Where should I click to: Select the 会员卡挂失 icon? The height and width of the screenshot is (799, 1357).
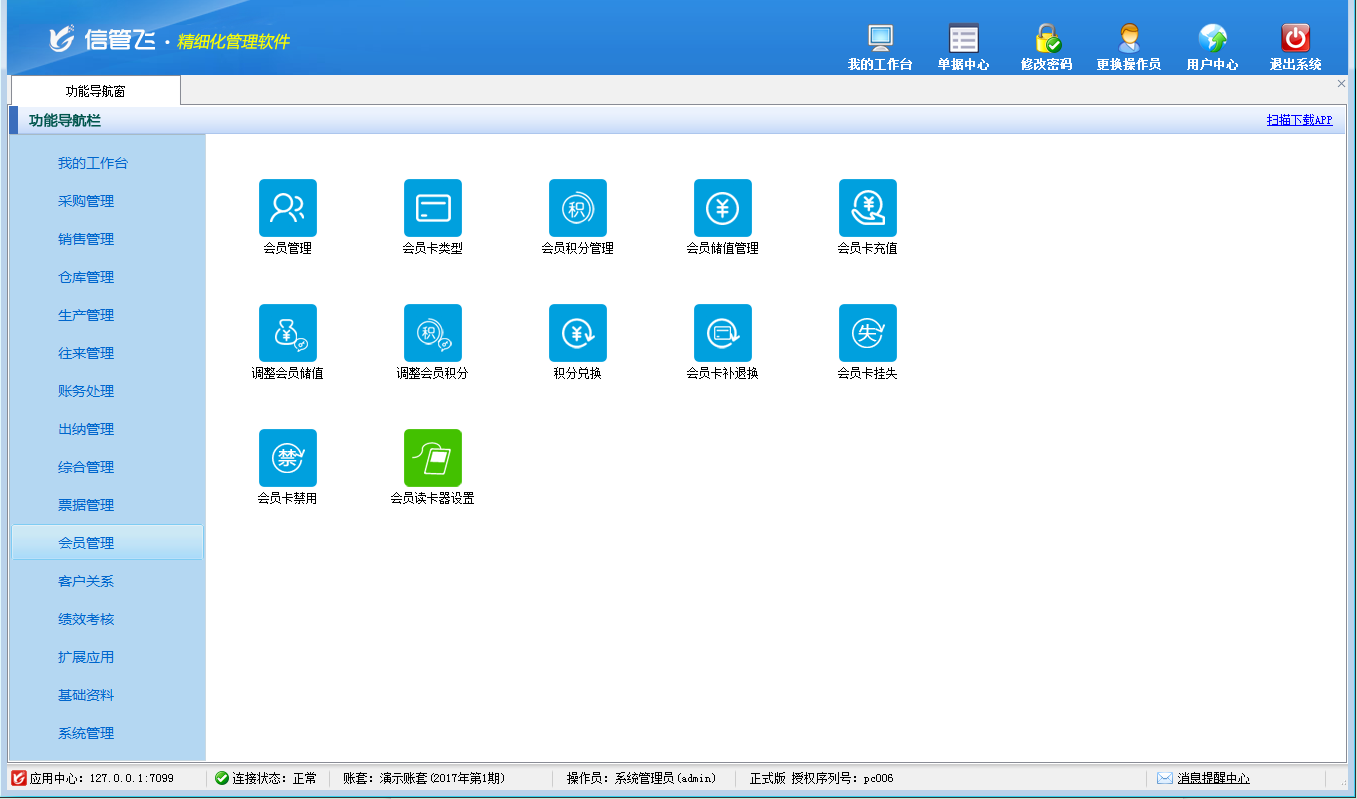click(x=867, y=333)
